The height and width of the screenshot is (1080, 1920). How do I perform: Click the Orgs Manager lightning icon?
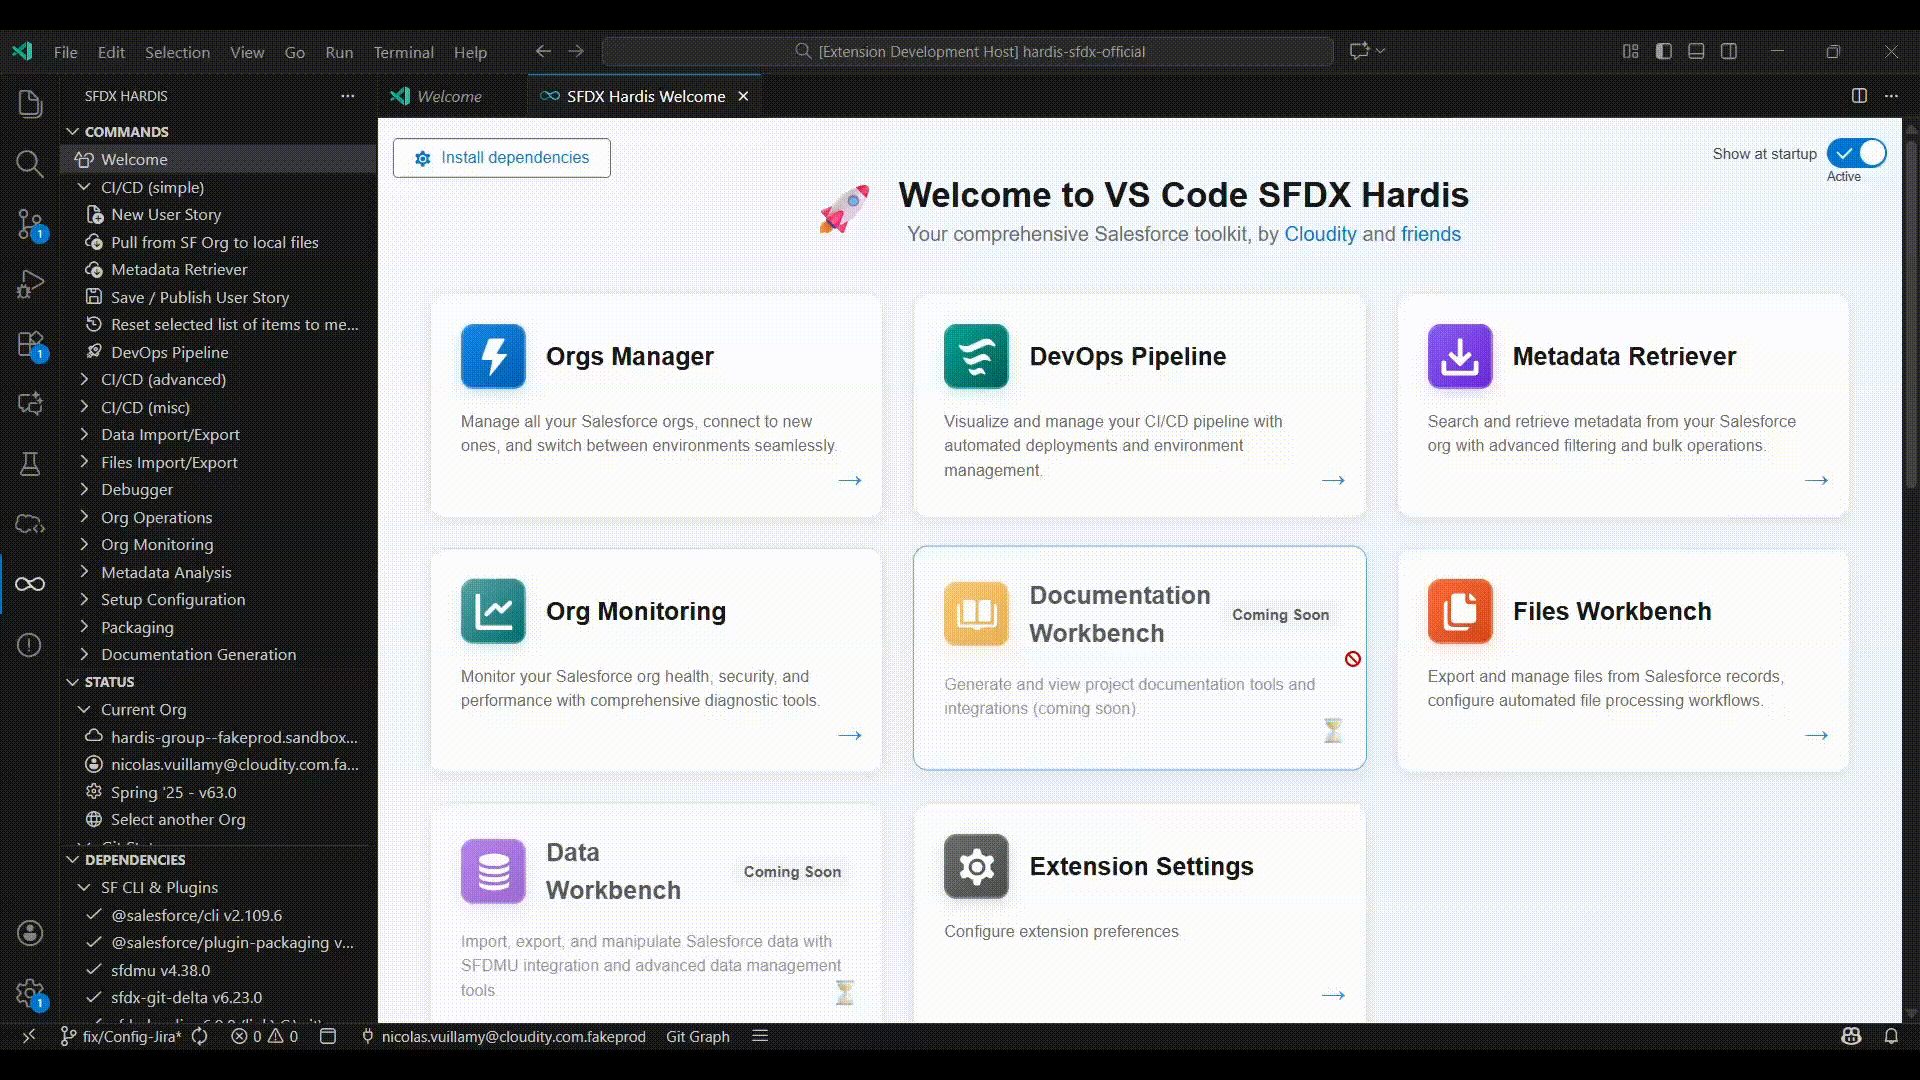[x=493, y=356]
